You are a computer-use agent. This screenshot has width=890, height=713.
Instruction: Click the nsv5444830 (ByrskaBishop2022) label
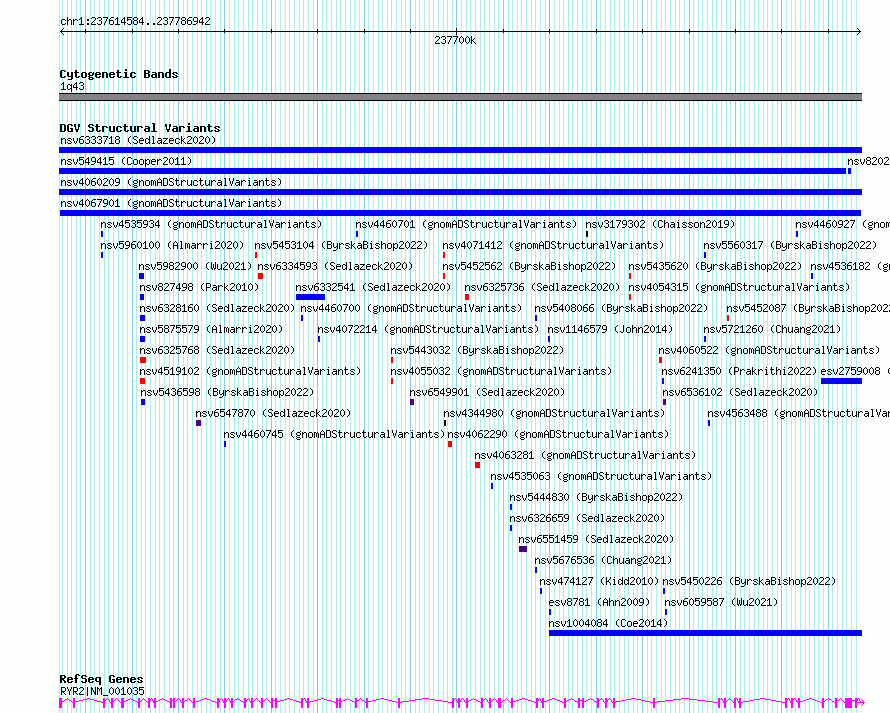(x=596, y=497)
